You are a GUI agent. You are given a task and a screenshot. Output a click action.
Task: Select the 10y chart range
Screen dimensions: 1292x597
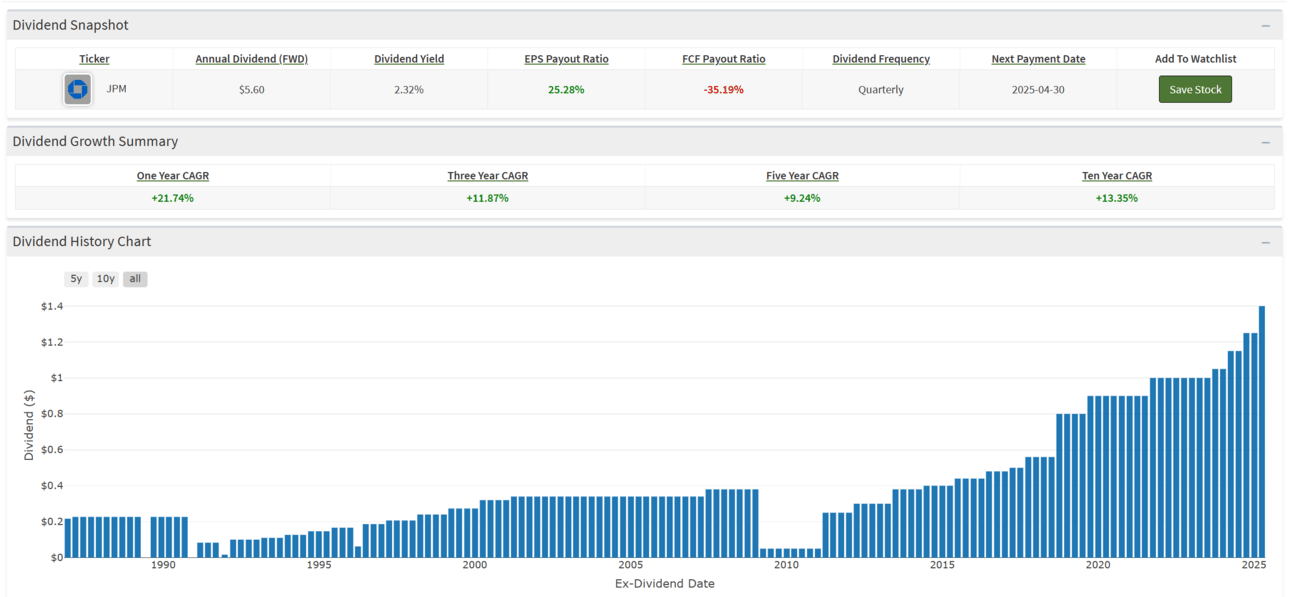click(x=105, y=279)
